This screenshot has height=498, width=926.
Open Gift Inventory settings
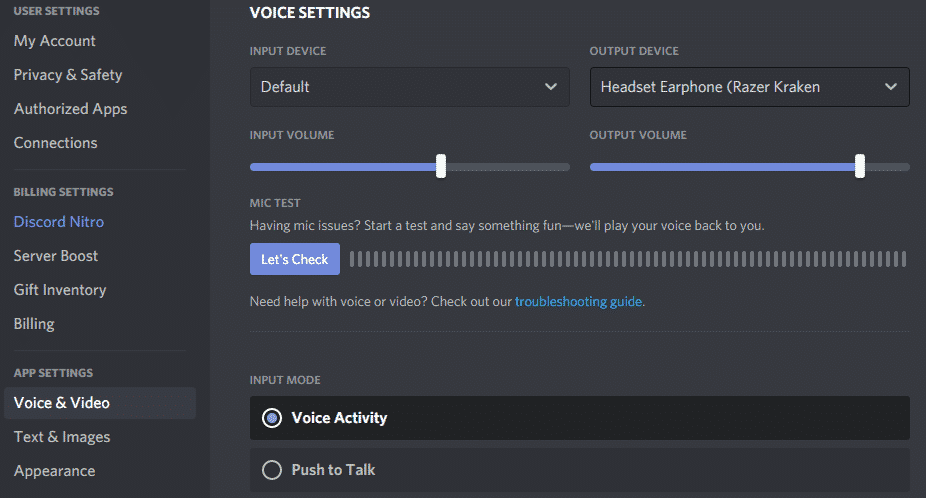tap(60, 290)
